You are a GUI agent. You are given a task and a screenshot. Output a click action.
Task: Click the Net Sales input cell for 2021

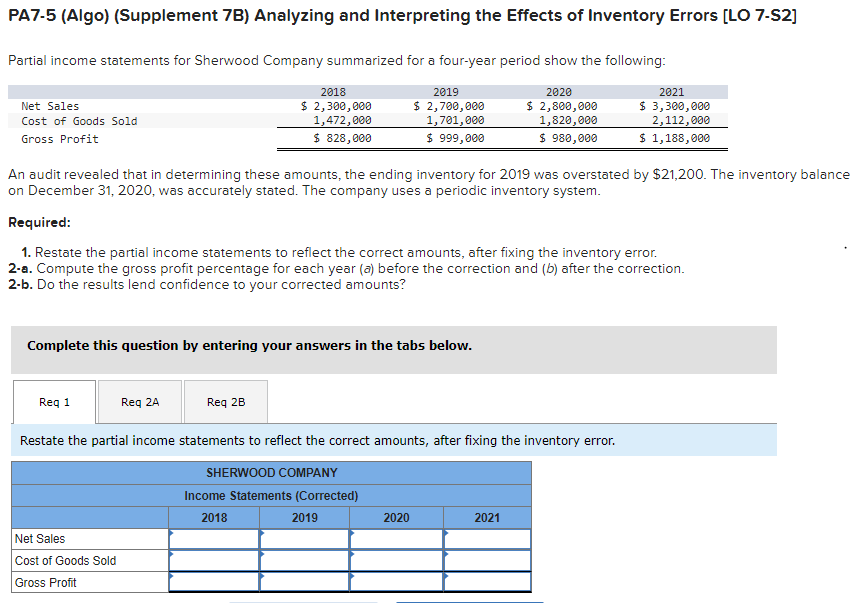coord(486,538)
